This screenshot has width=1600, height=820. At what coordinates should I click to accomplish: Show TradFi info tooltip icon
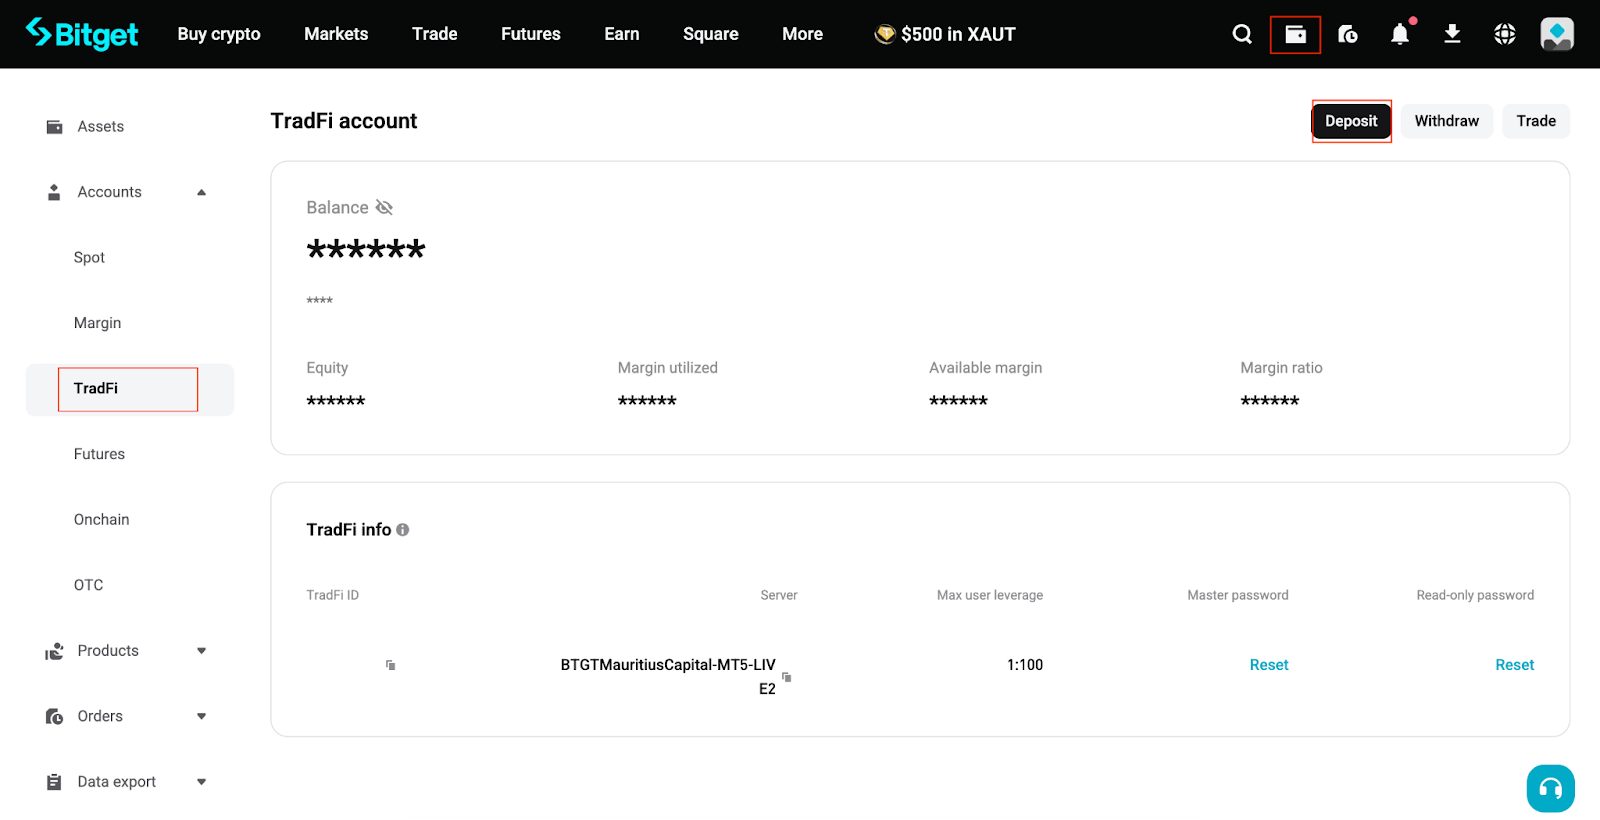point(403,530)
